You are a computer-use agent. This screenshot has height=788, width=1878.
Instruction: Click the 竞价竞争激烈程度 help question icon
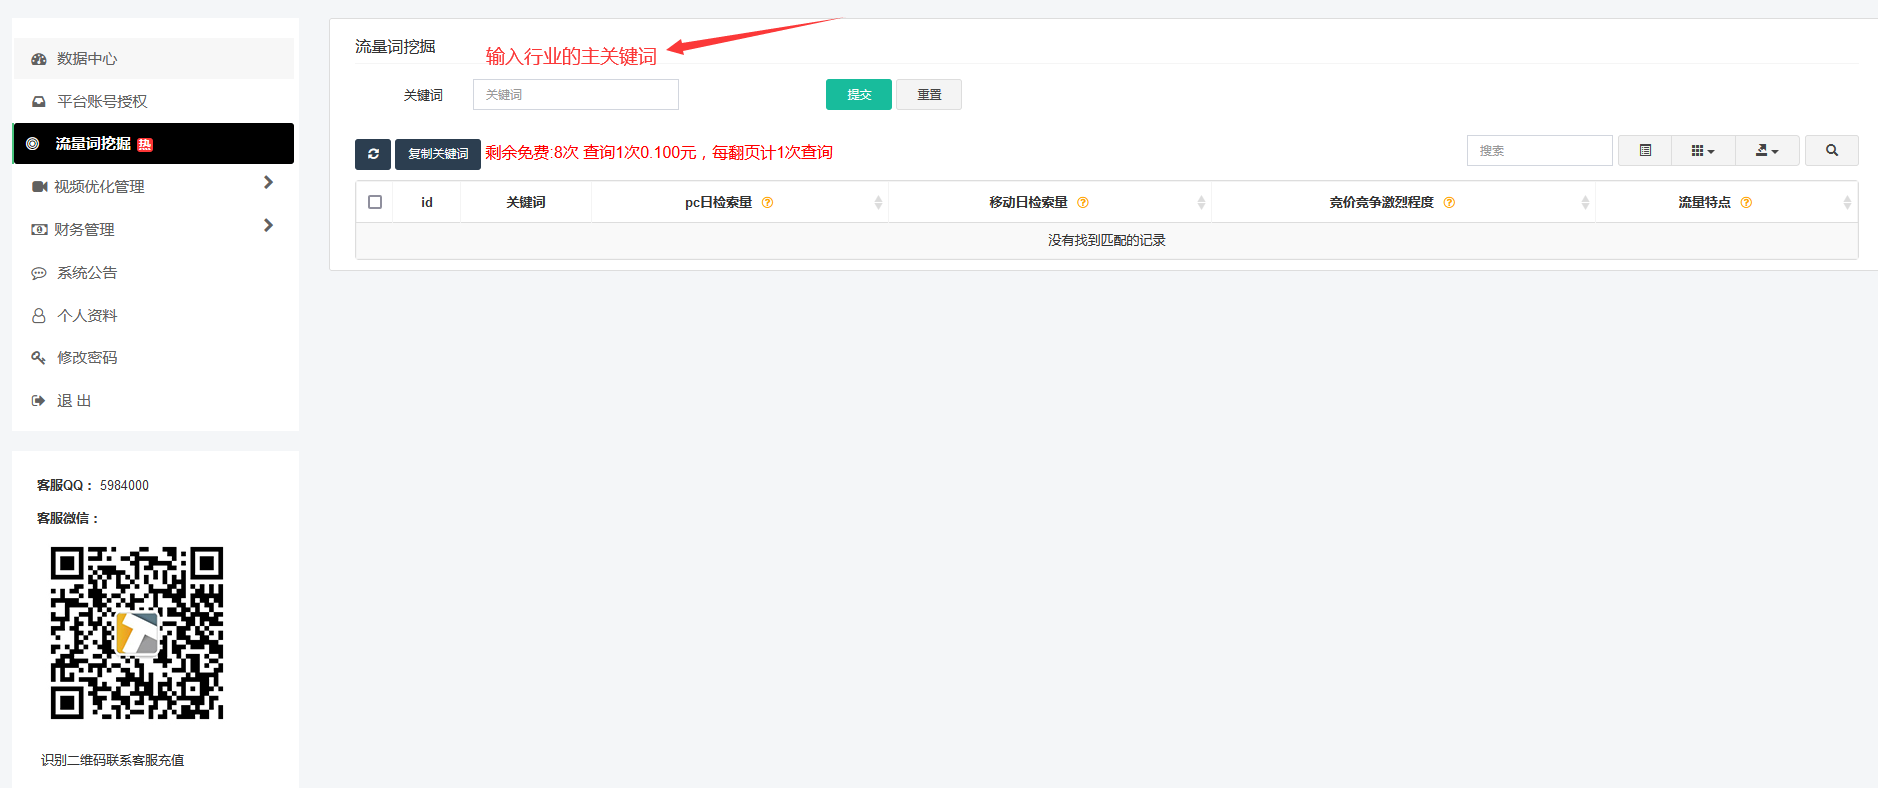pyautogui.click(x=1449, y=203)
